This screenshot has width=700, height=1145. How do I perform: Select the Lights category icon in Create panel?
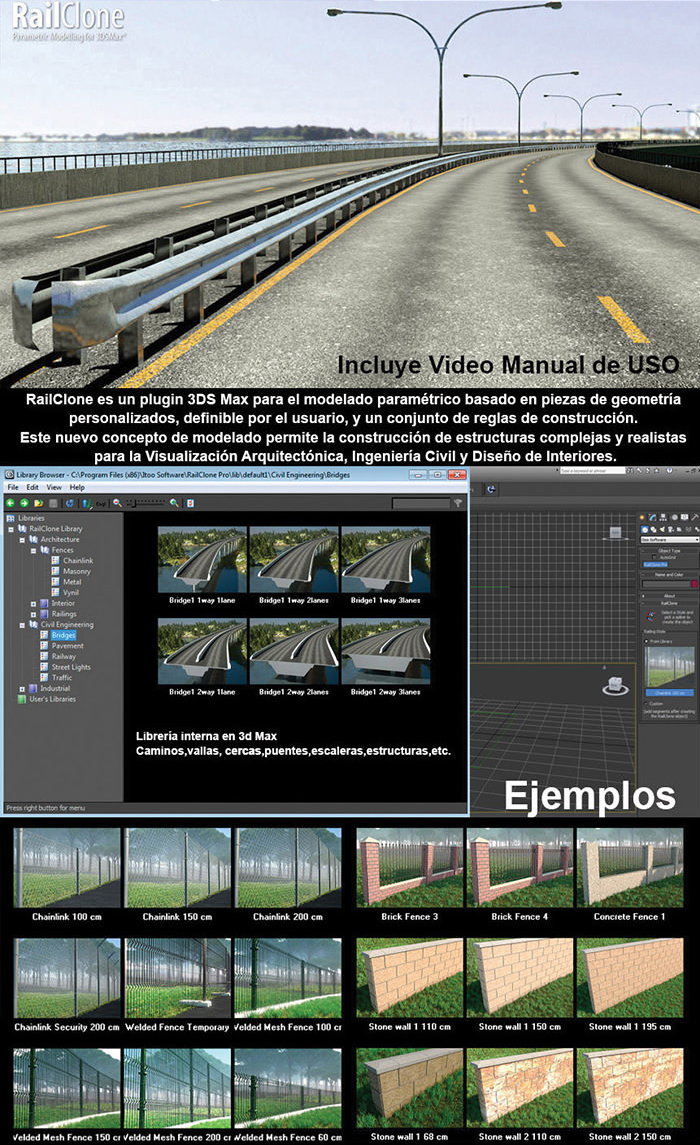(x=662, y=529)
